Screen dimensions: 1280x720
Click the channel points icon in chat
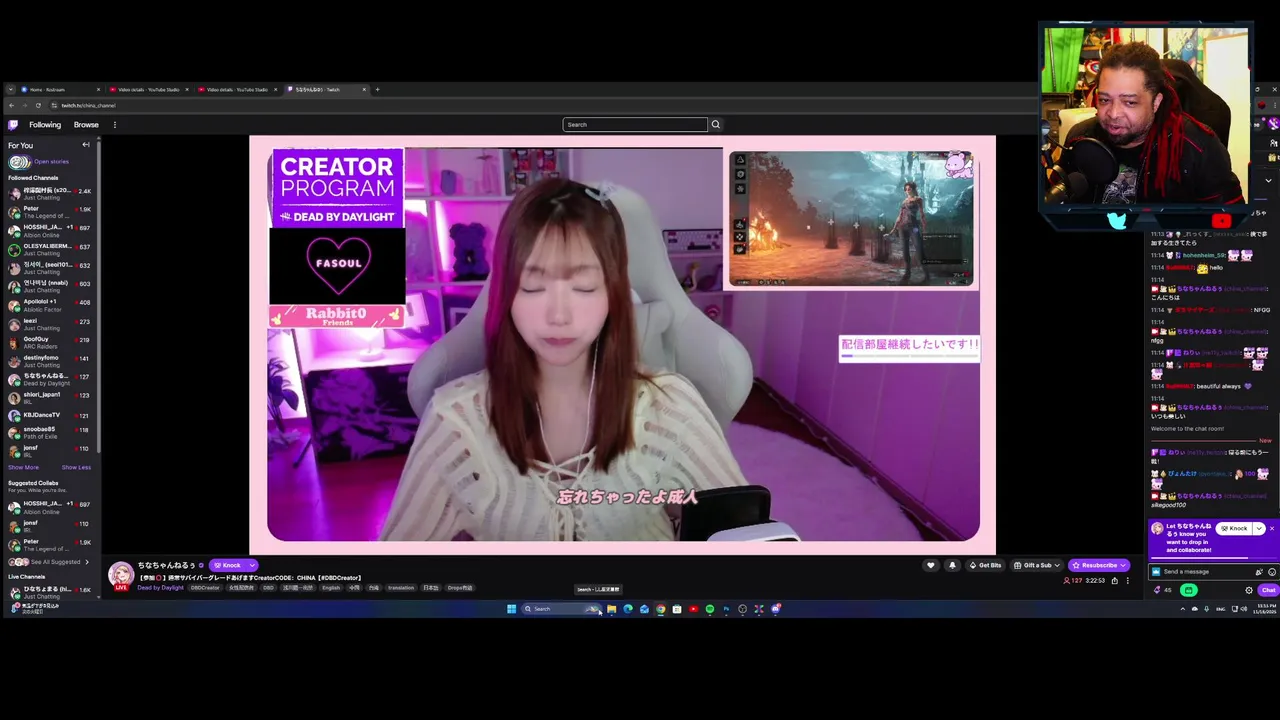pyautogui.click(x=1157, y=590)
